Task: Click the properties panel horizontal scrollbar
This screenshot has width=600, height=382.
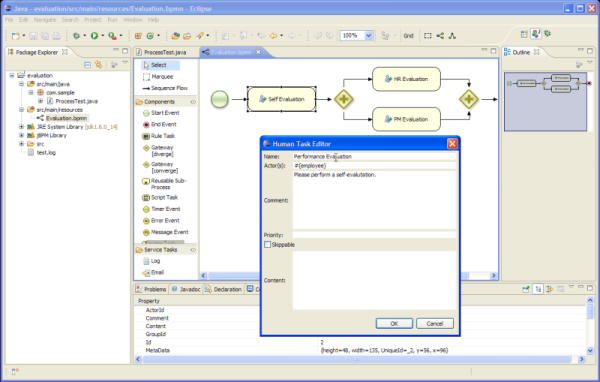Action: coord(357,359)
